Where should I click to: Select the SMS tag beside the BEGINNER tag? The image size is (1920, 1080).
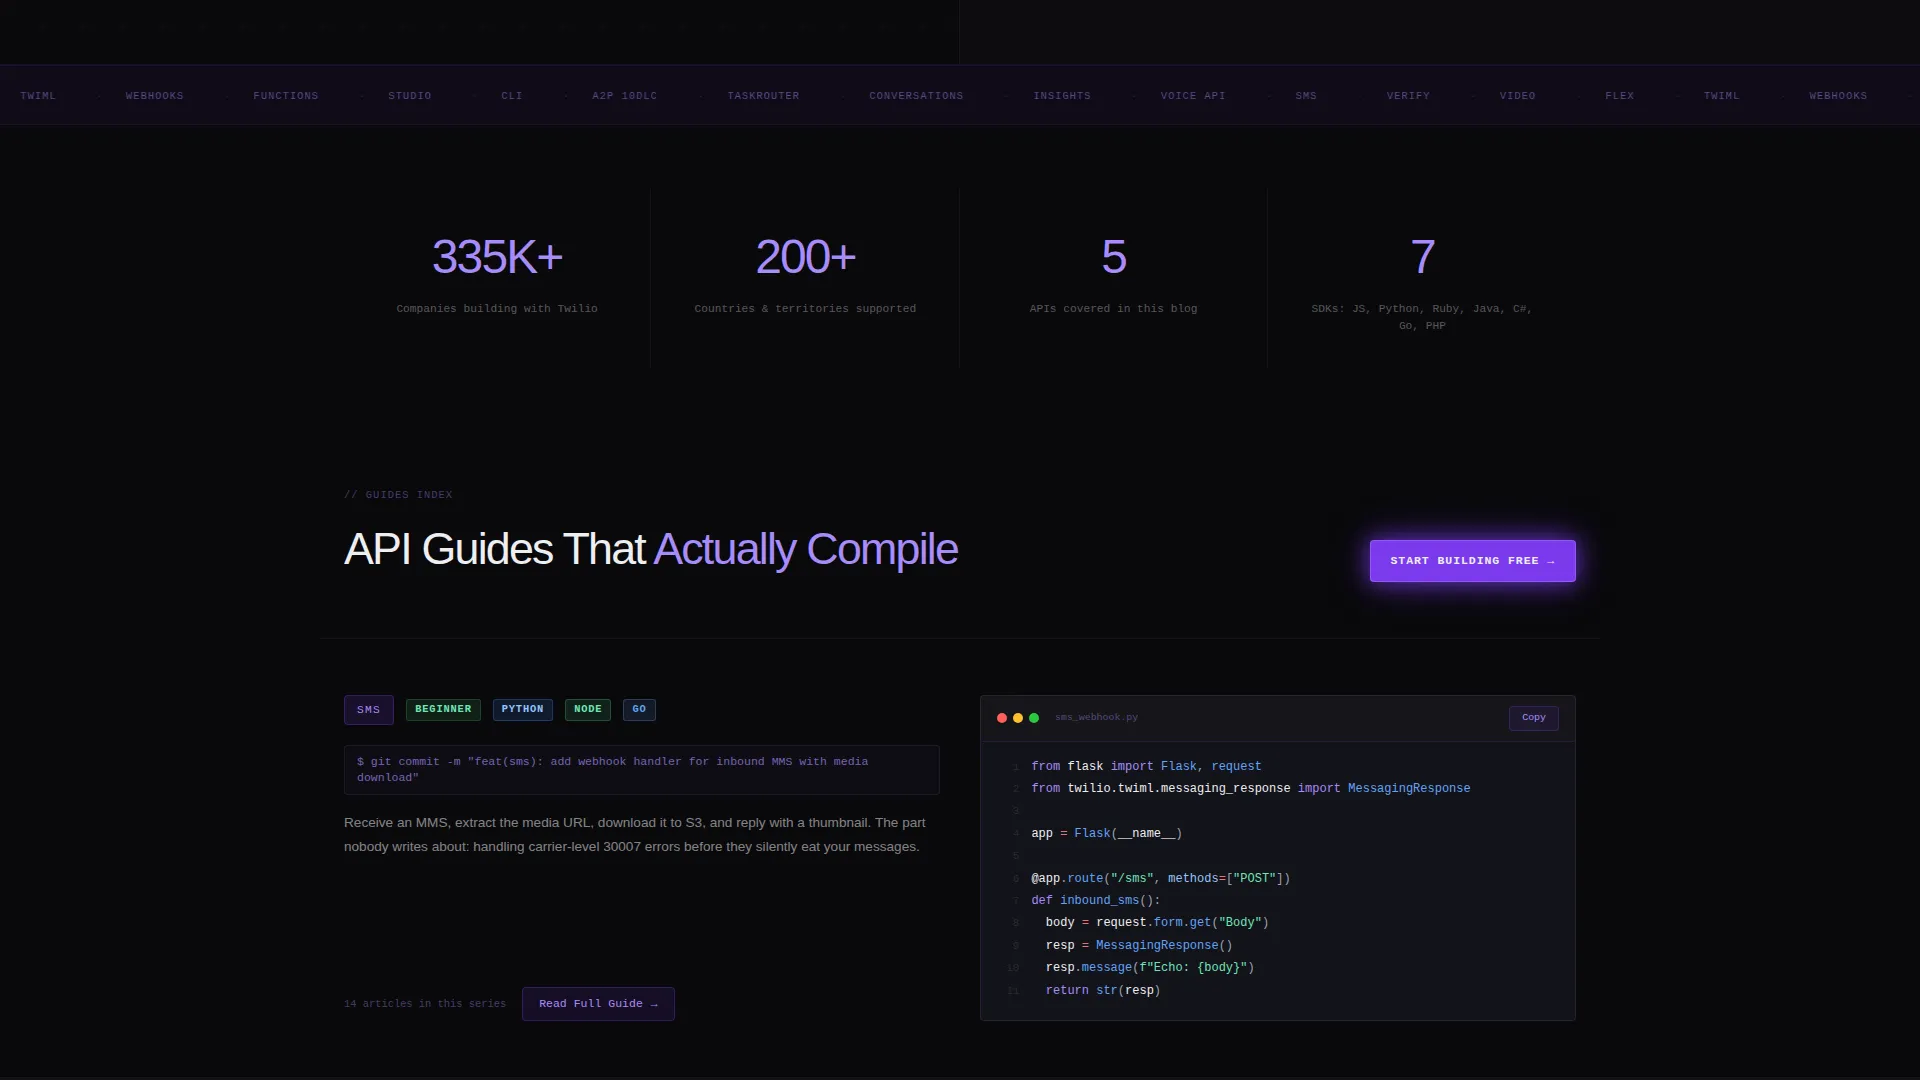(368, 710)
